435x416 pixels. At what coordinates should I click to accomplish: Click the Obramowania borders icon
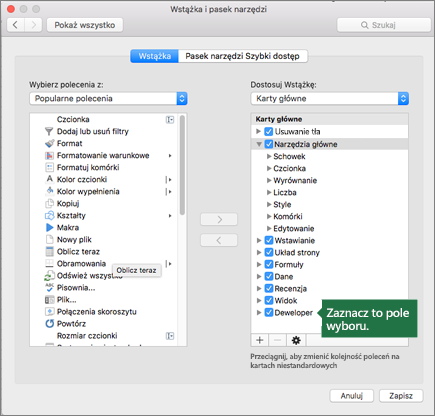[x=49, y=263]
